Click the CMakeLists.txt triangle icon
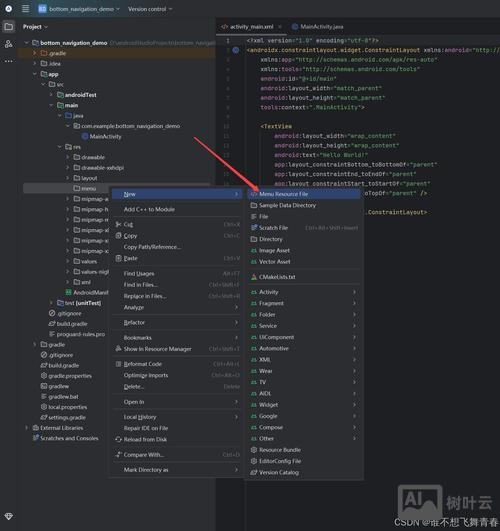Screen dimensions: 500x531 pyautogui.click(x=254, y=277)
